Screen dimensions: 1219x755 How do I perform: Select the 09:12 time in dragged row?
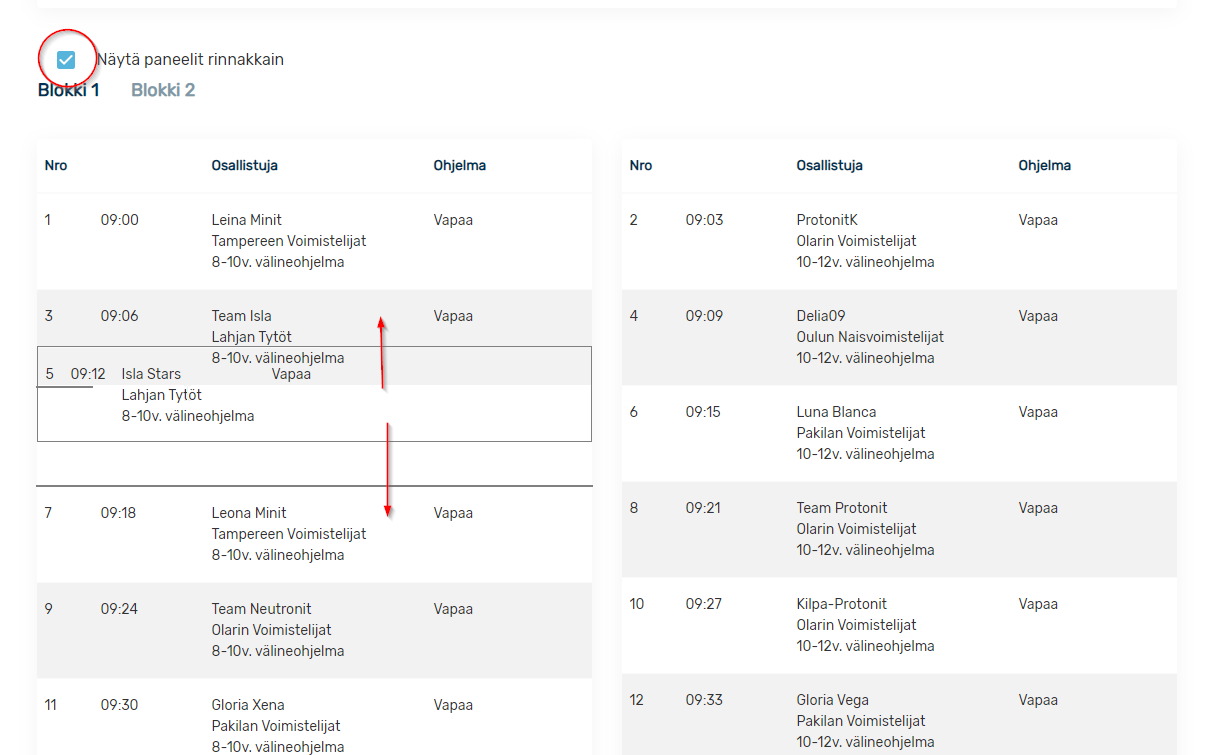point(88,374)
